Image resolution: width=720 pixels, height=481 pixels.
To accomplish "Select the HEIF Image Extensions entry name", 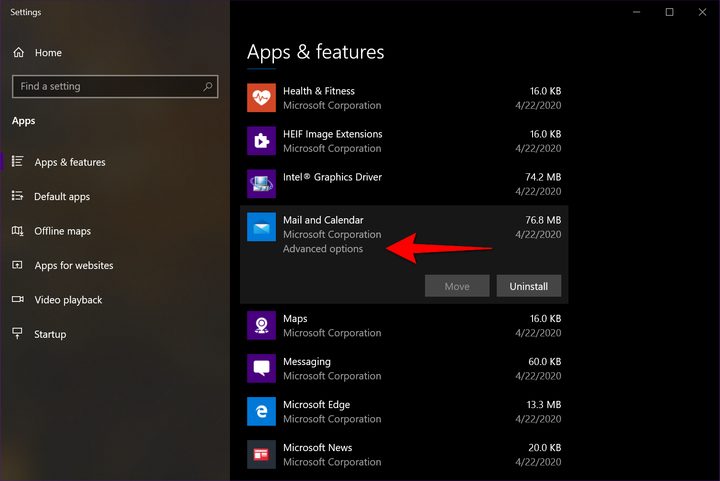I will click(332, 134).
